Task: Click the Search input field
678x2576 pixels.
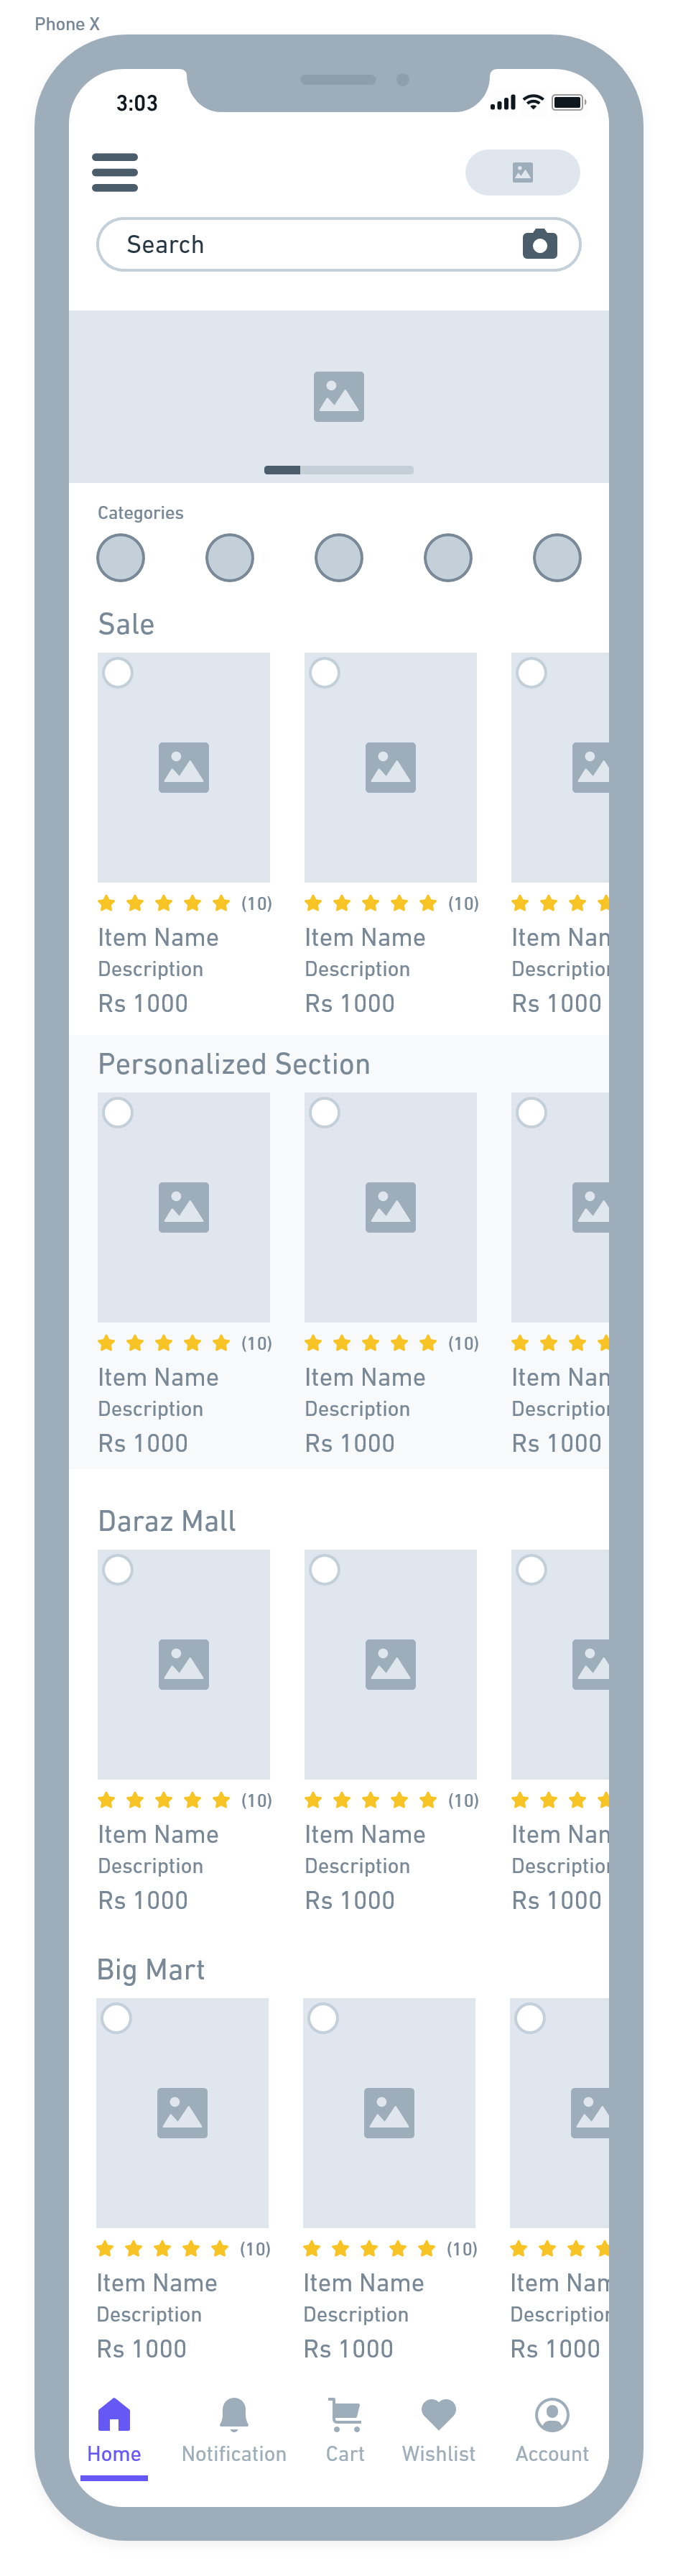Action: click(310, 245)
